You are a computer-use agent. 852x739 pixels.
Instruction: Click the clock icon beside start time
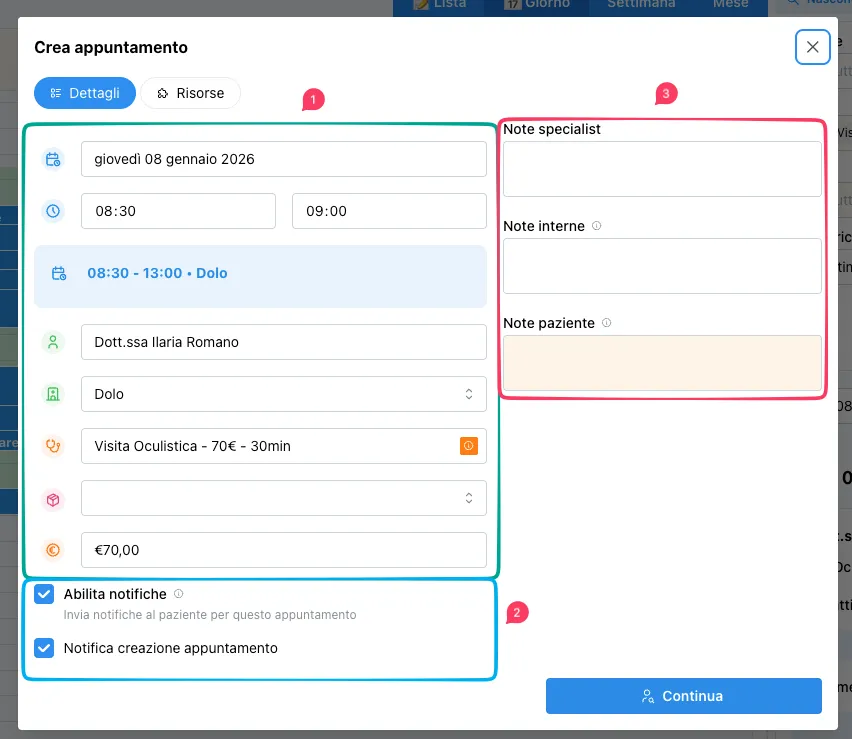[x=53, y=211]
